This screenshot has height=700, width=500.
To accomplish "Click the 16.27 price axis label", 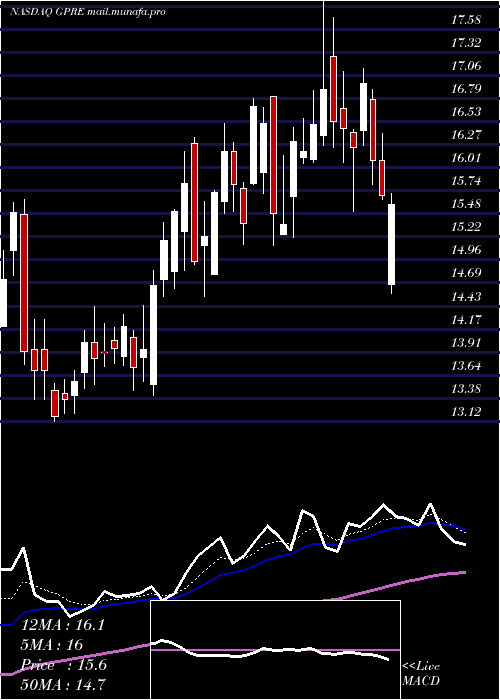I will 466,135.
